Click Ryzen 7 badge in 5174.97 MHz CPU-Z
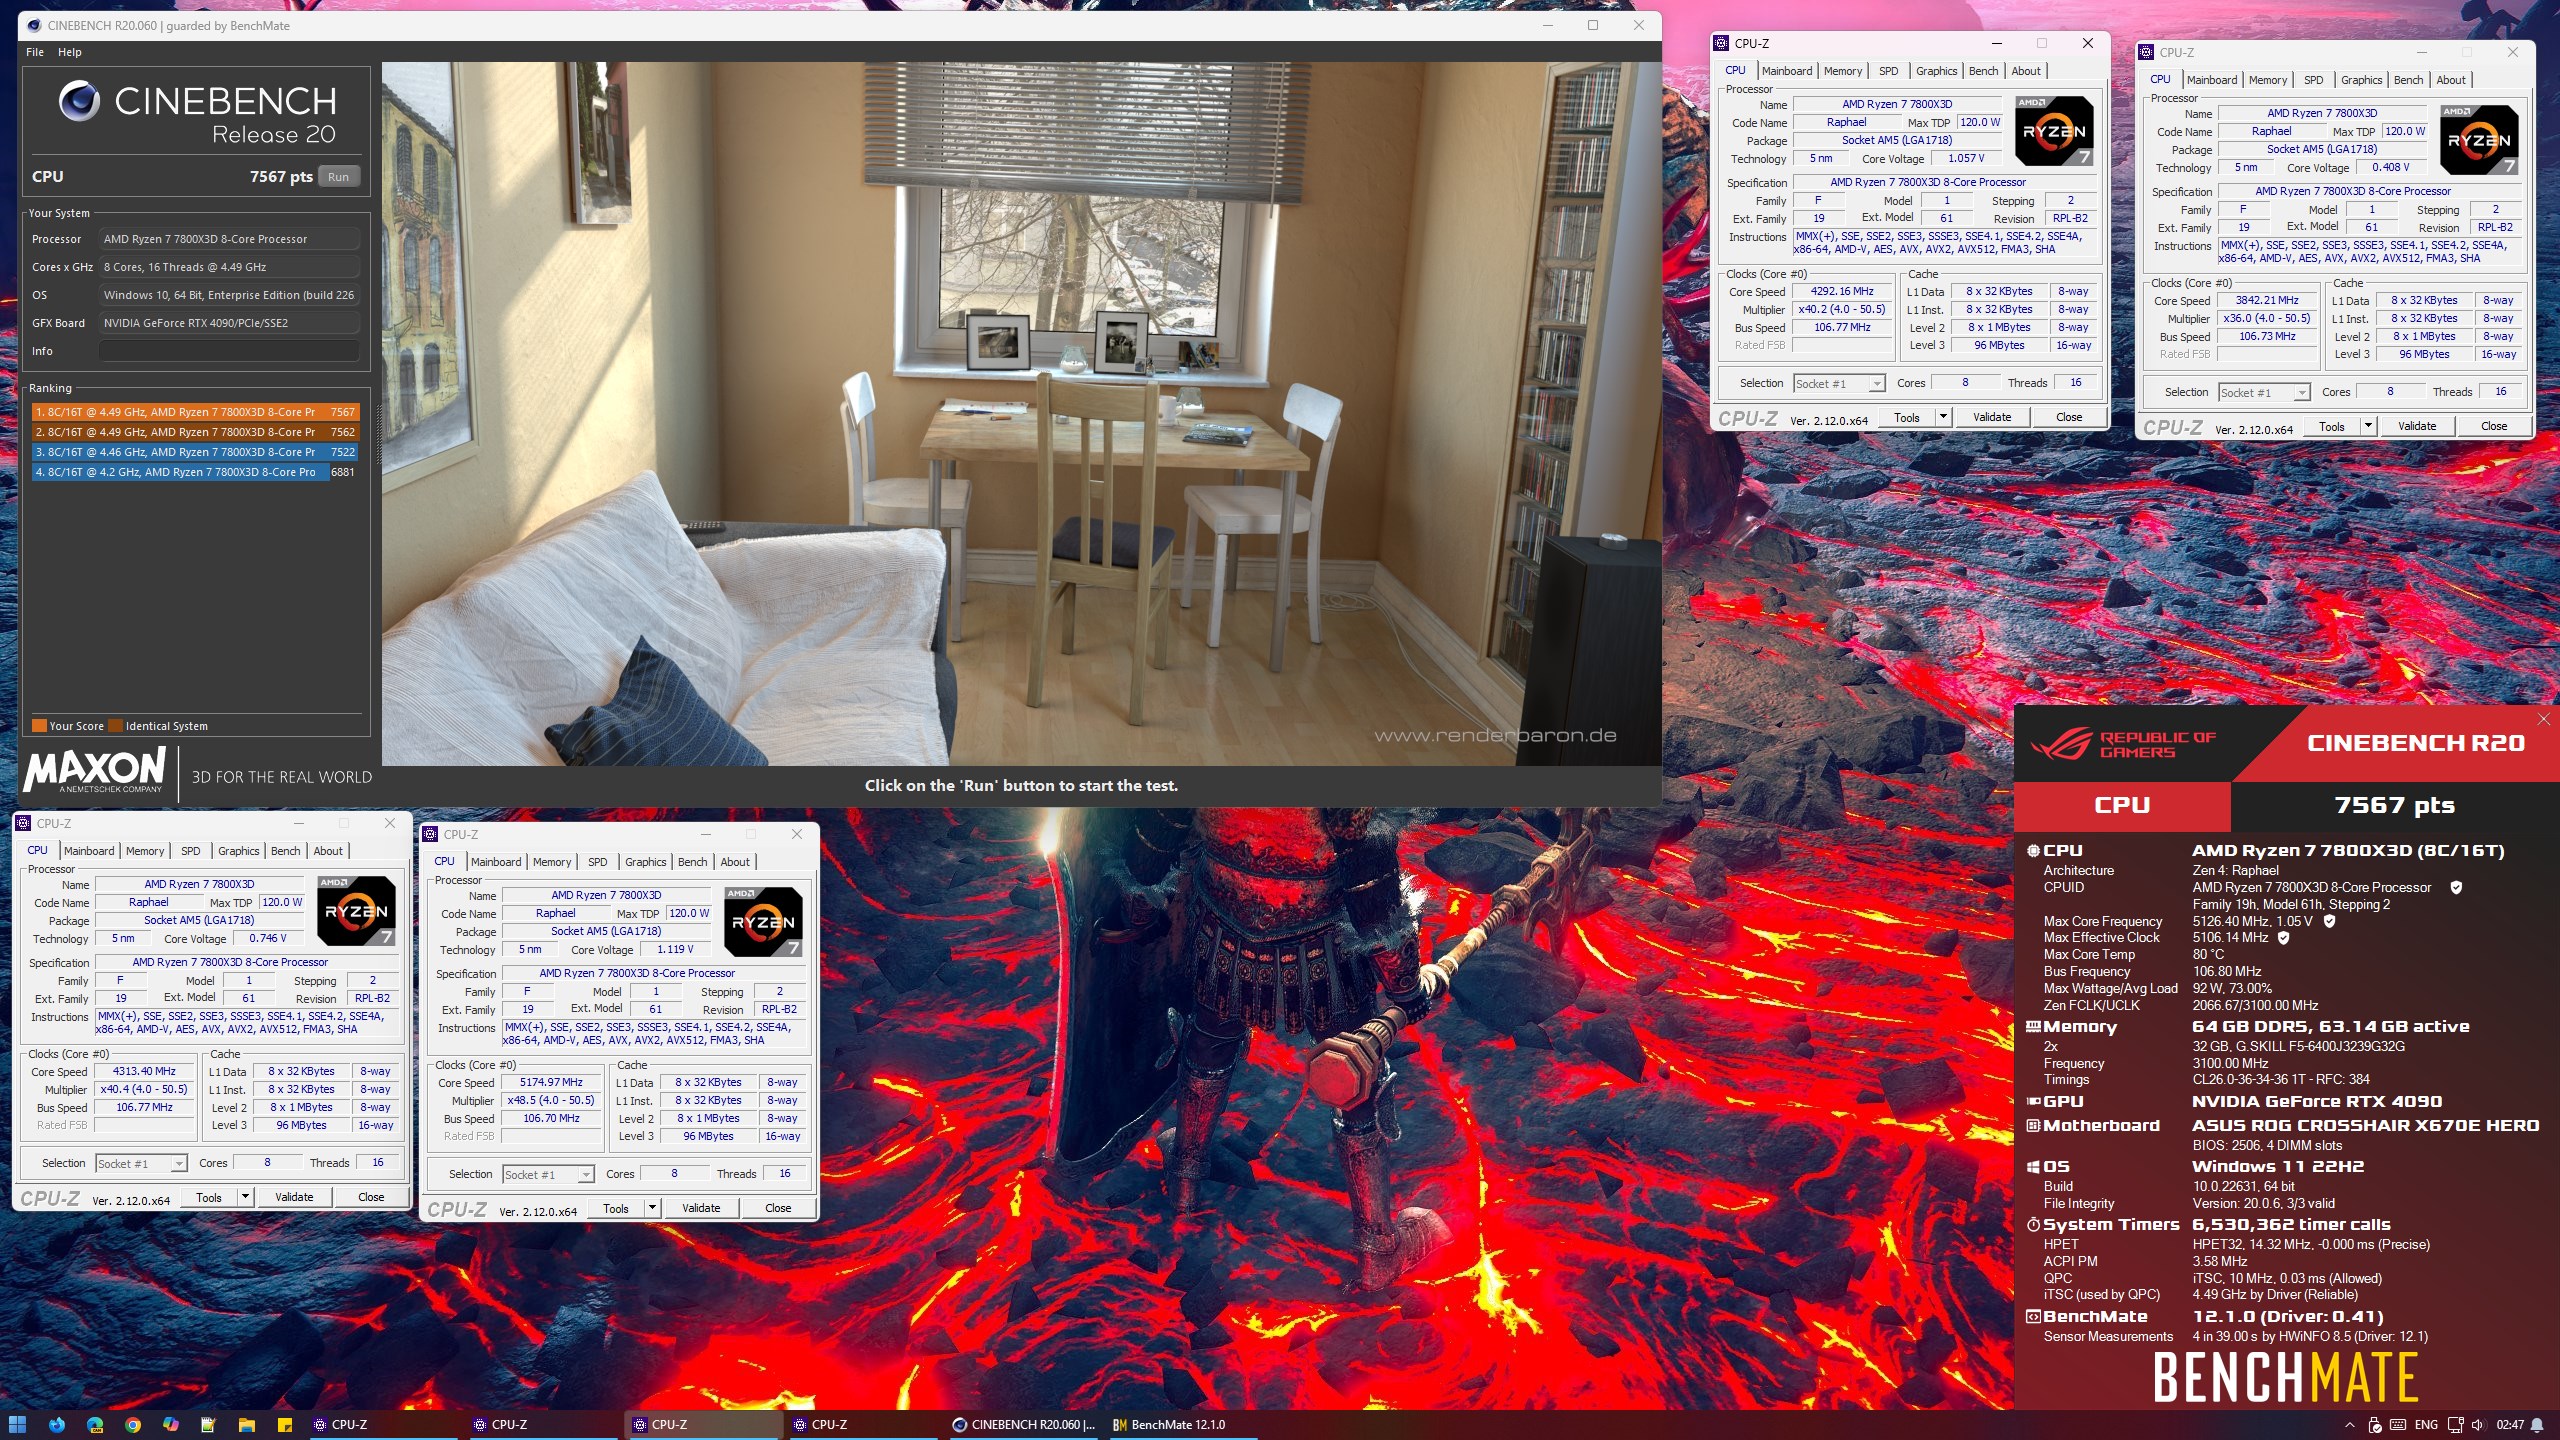 [763, 921]
